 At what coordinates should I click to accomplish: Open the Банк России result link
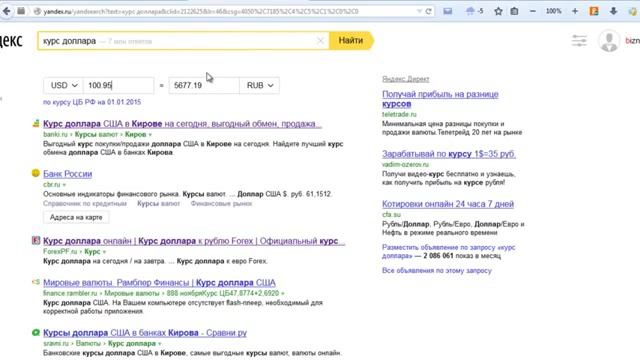67,174
